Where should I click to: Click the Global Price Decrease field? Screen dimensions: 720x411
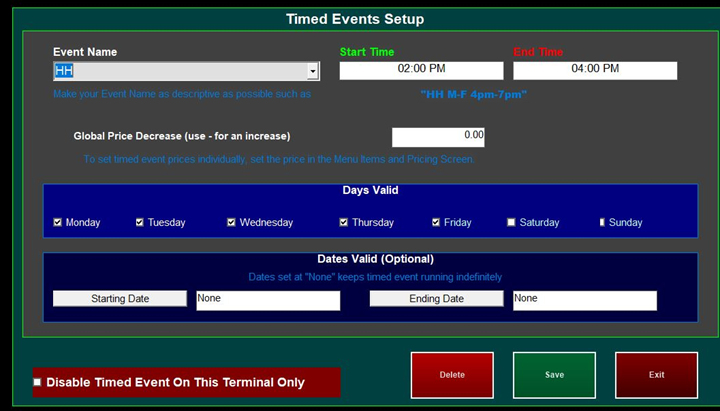click(x=438, y=136)
